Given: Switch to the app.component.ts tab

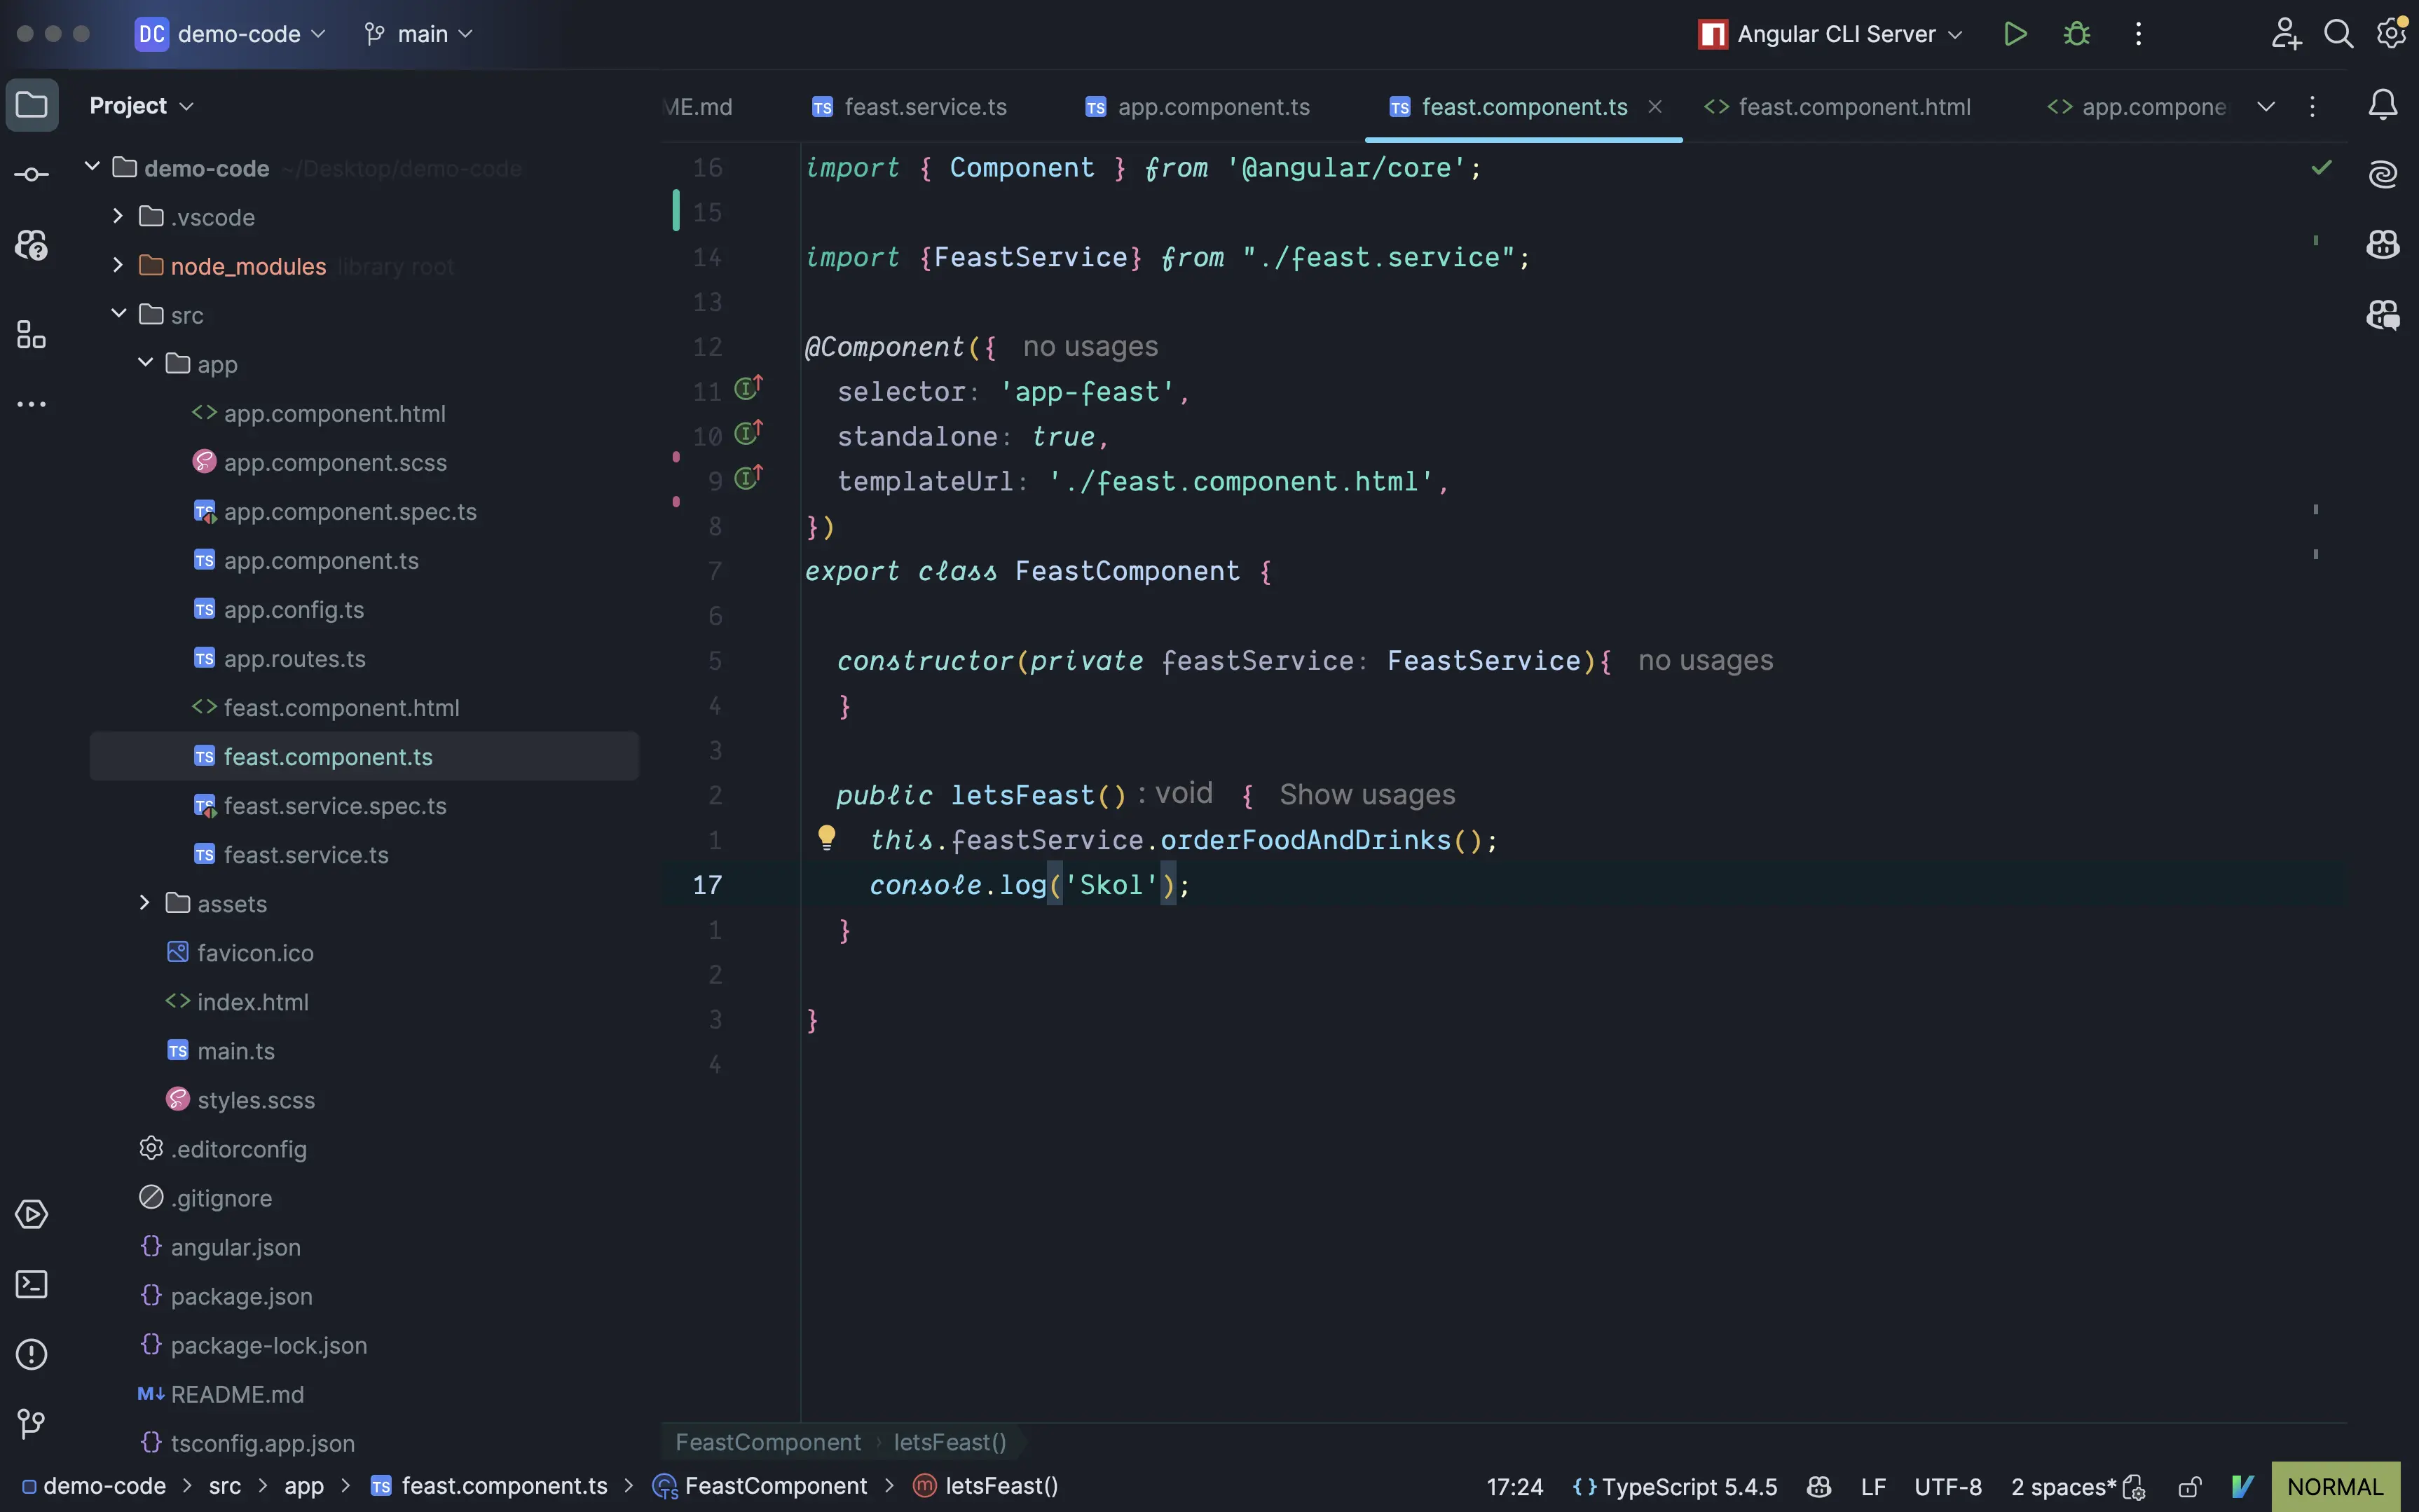Looking at the screenshot, I should 1197,107.
